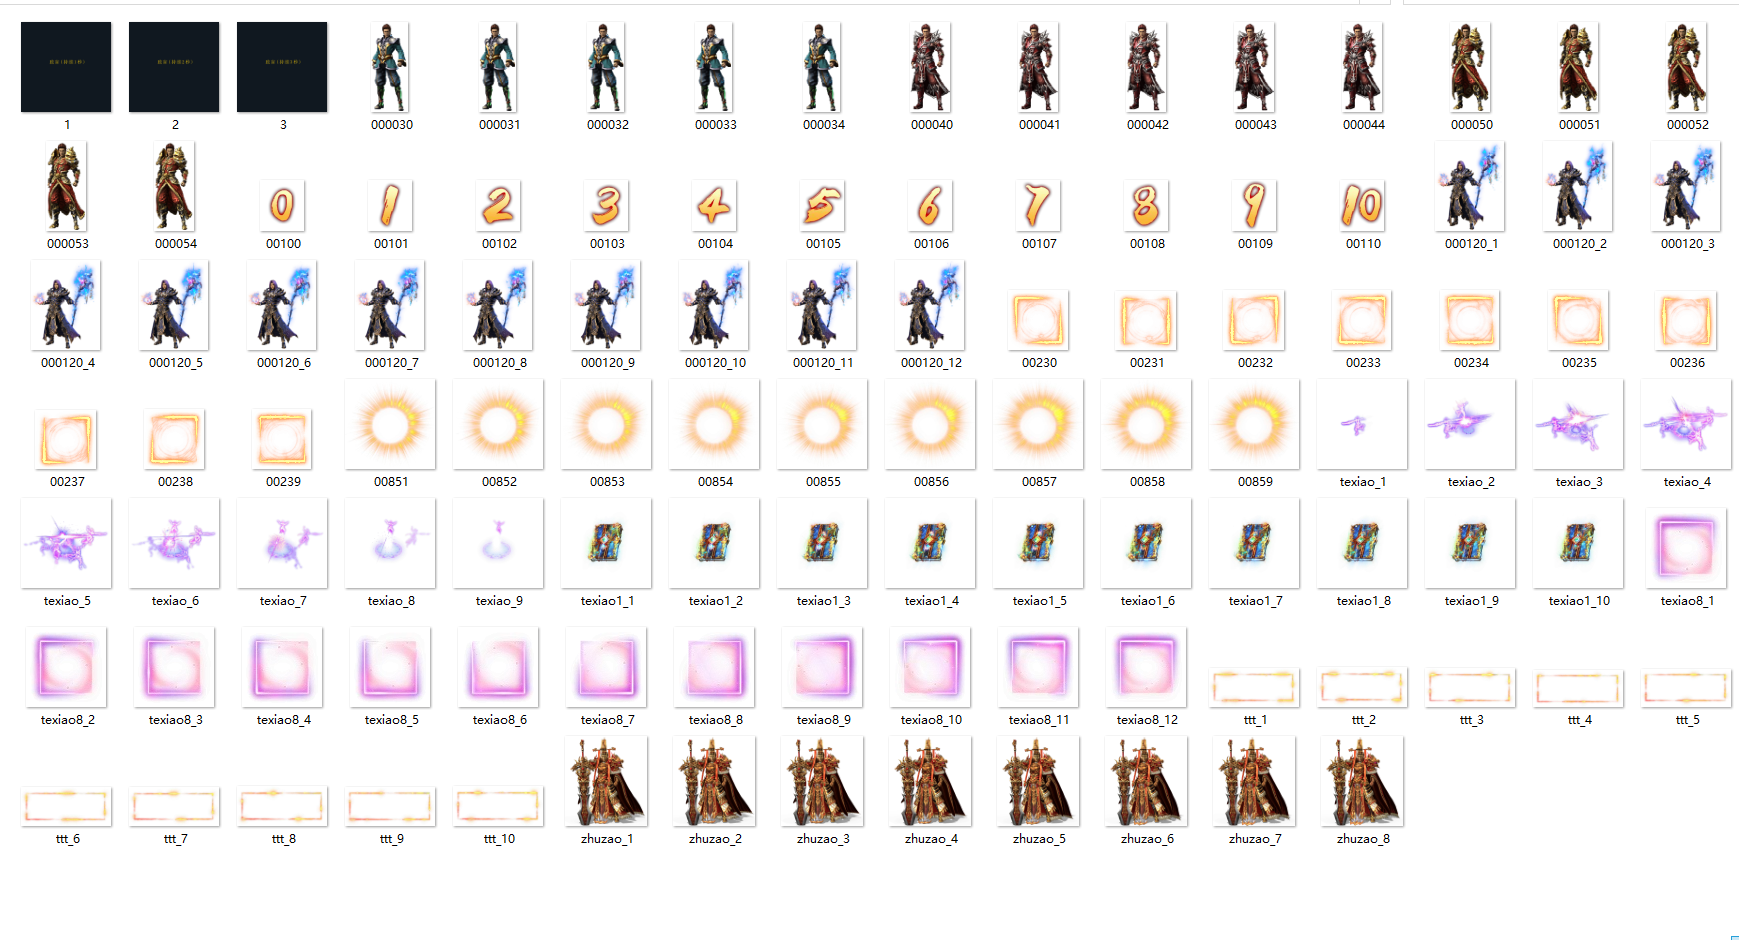1739x940 pixels.
Task: Click mage sprite 000120_3
Action: [x=1686, y=186]
